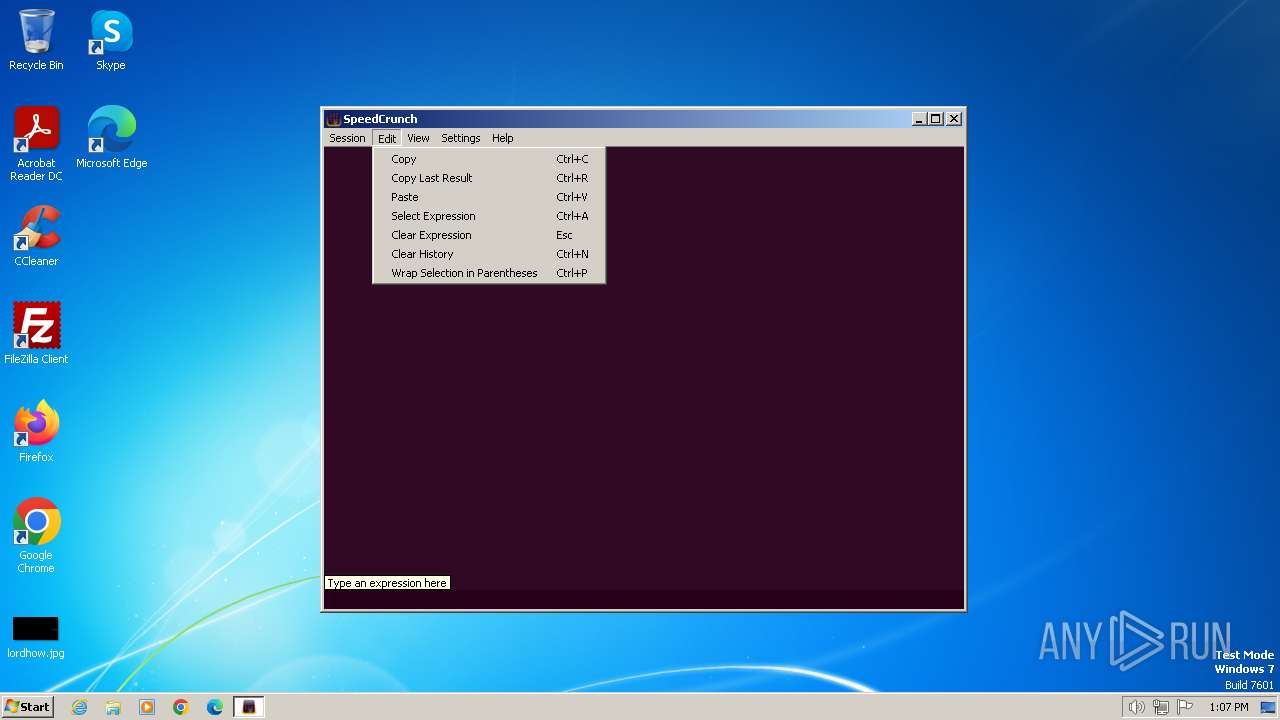This screenshot has width=1280, height=720.
Task: Choose Select Expression entry
Action: [x=489, y=216]
